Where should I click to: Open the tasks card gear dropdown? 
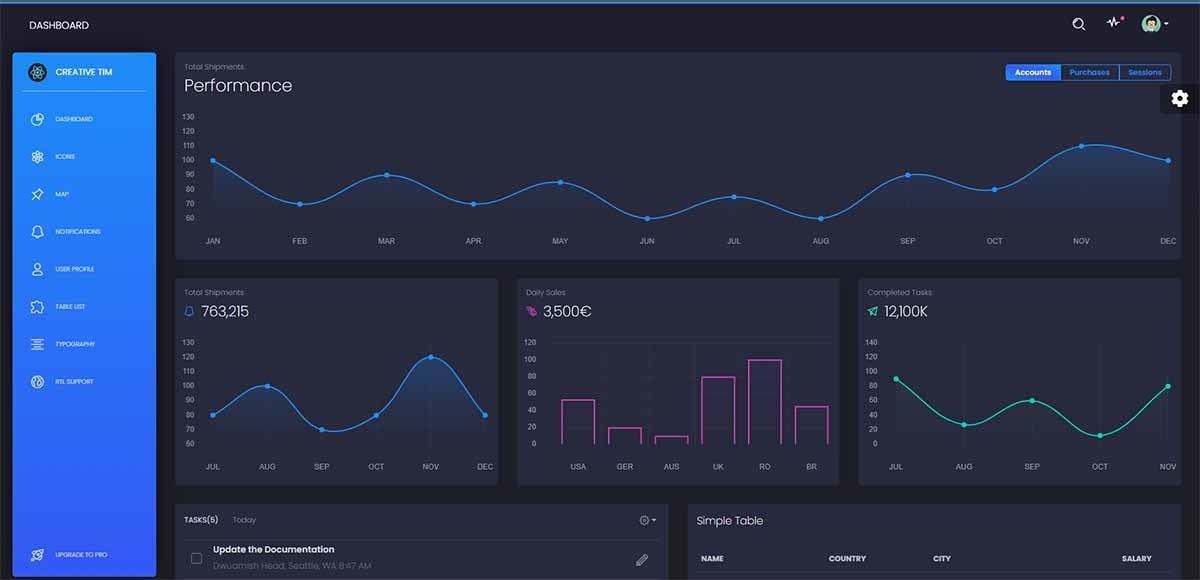tap(648, 520)
